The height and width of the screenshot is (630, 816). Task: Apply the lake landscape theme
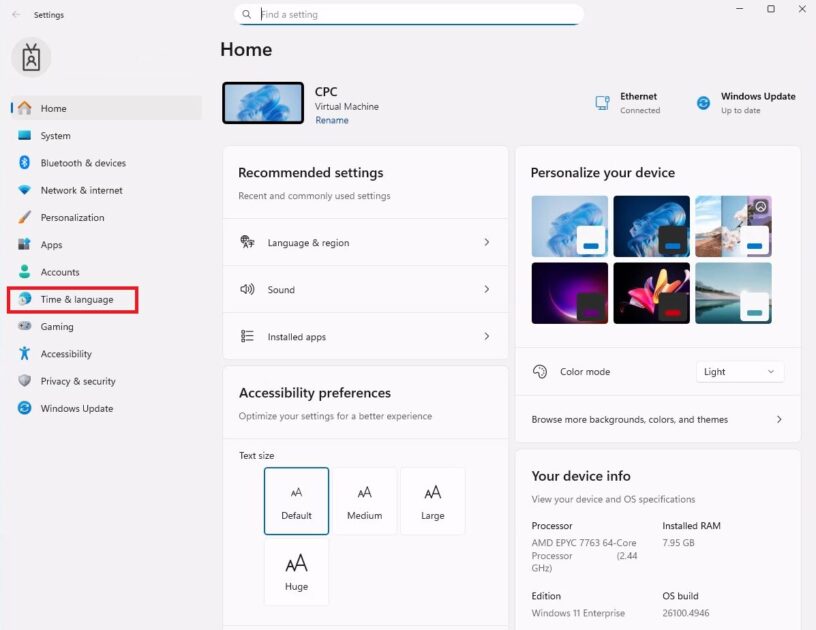[x=733, y=293]
